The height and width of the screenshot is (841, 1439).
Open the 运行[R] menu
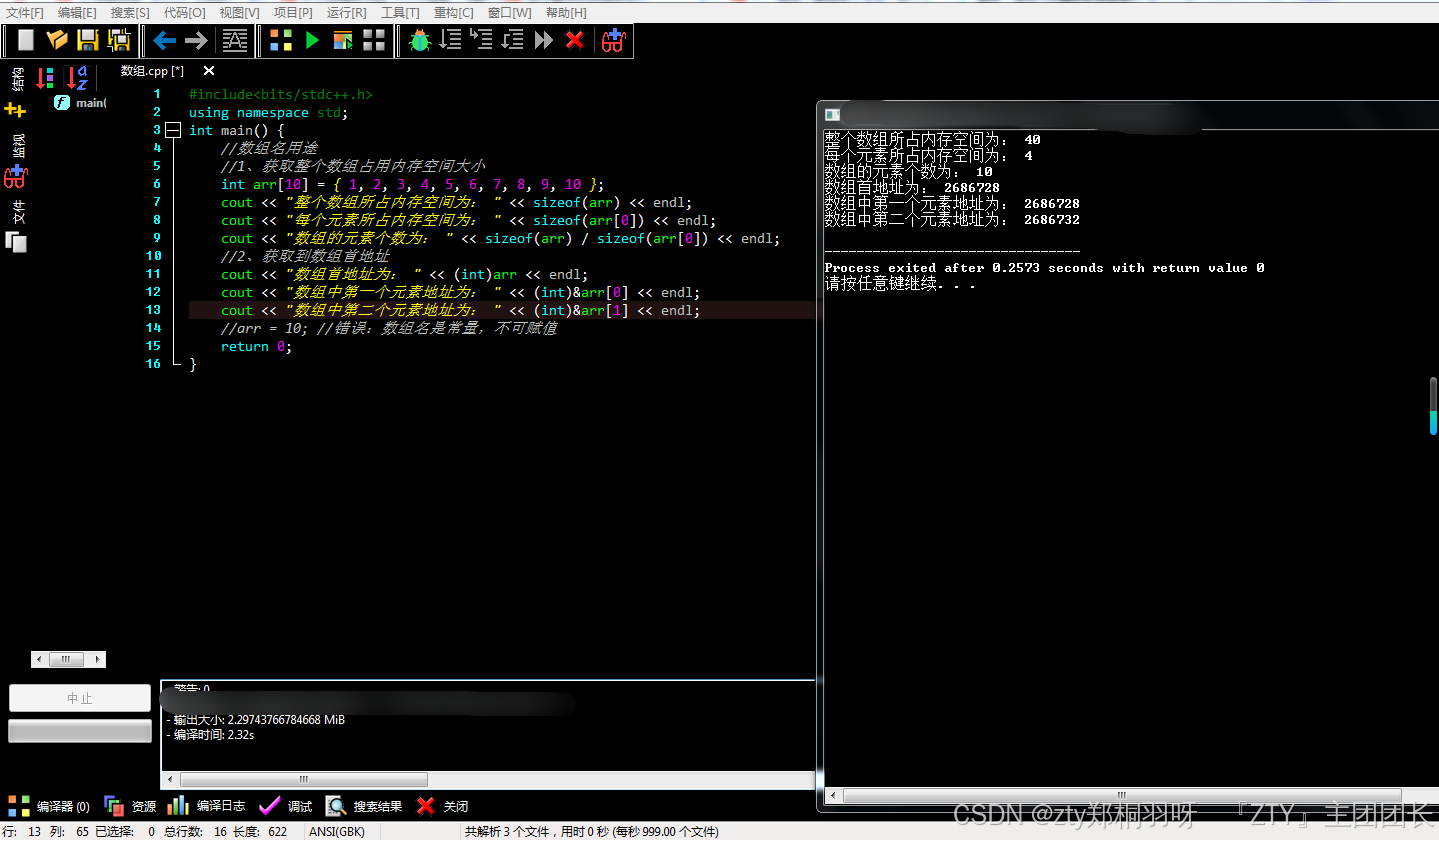[x=346, y=12]
